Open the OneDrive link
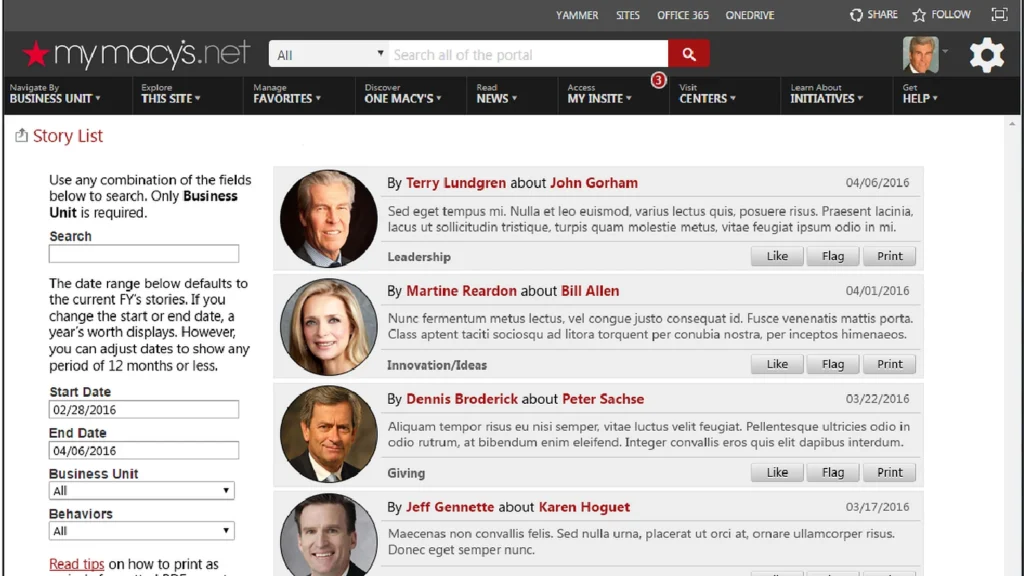Screen dimensions: 1024x576 coord(750,15)
